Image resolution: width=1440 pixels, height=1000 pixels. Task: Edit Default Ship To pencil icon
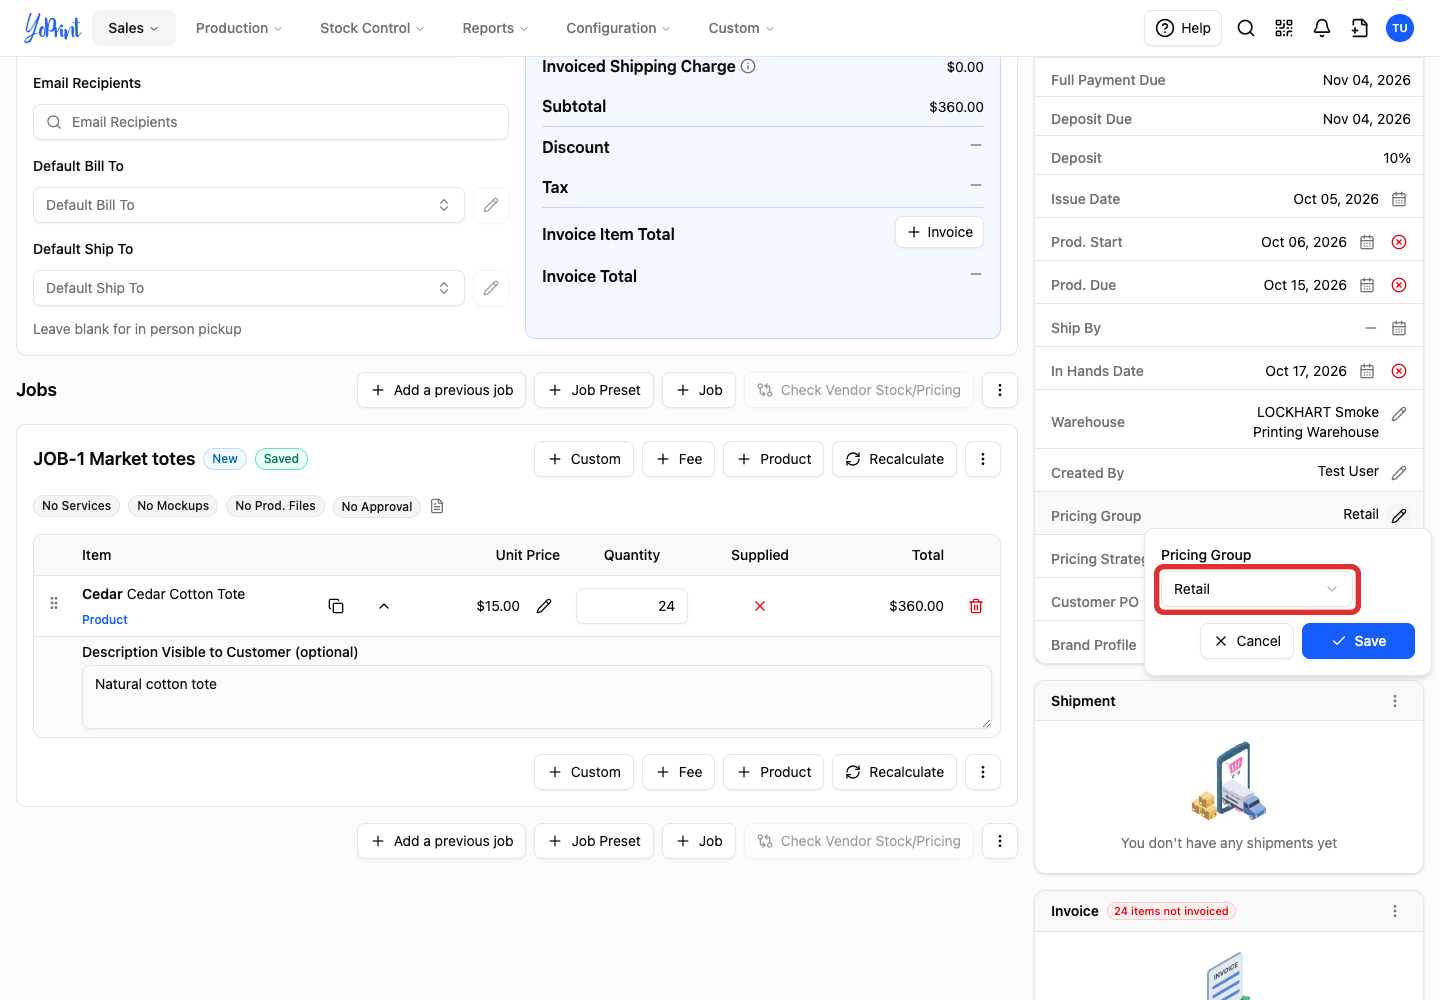[491, 288]
